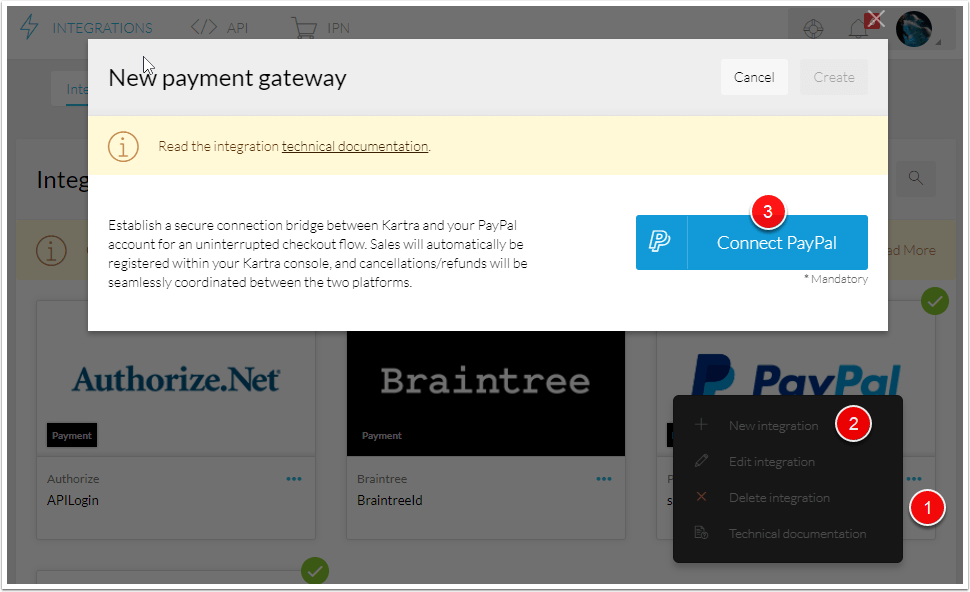Open the notifications bell icon
The width and height of the screenshot is (970, 592).
click(857, 28)
